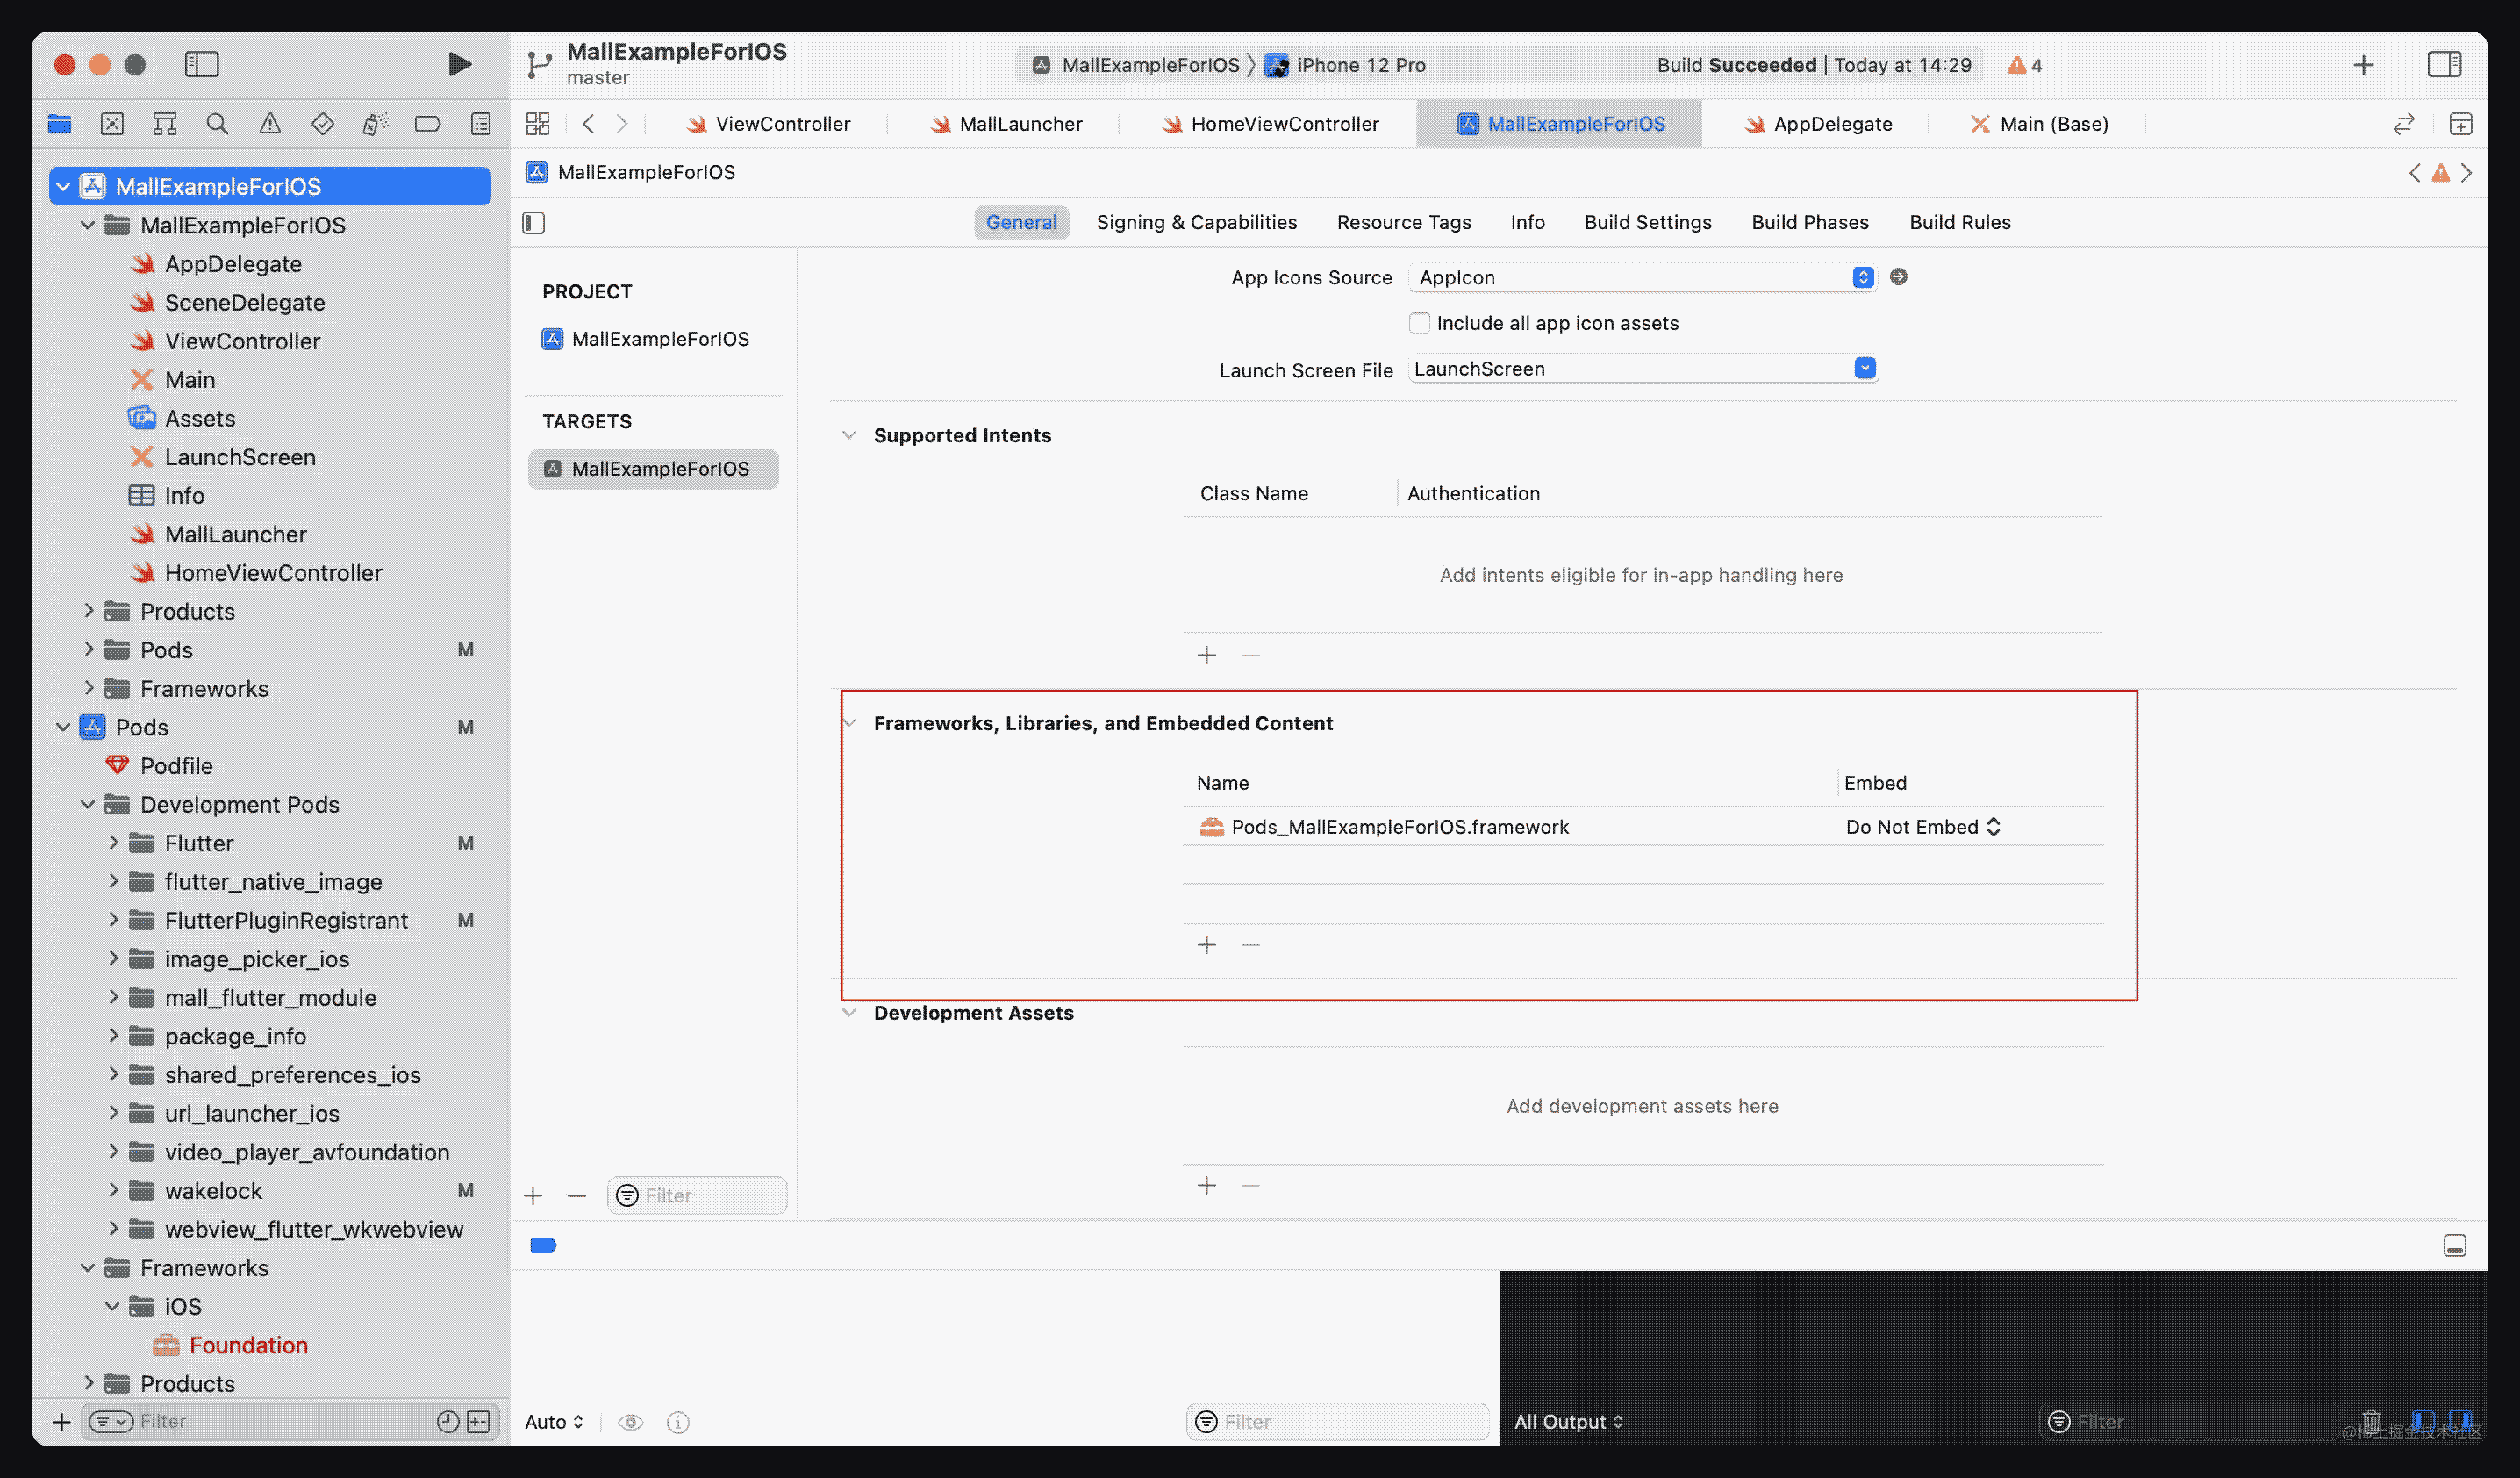
Task: Select the MallExampleForIOS scheme in toolbar
Action: [x=1135, y=65]
